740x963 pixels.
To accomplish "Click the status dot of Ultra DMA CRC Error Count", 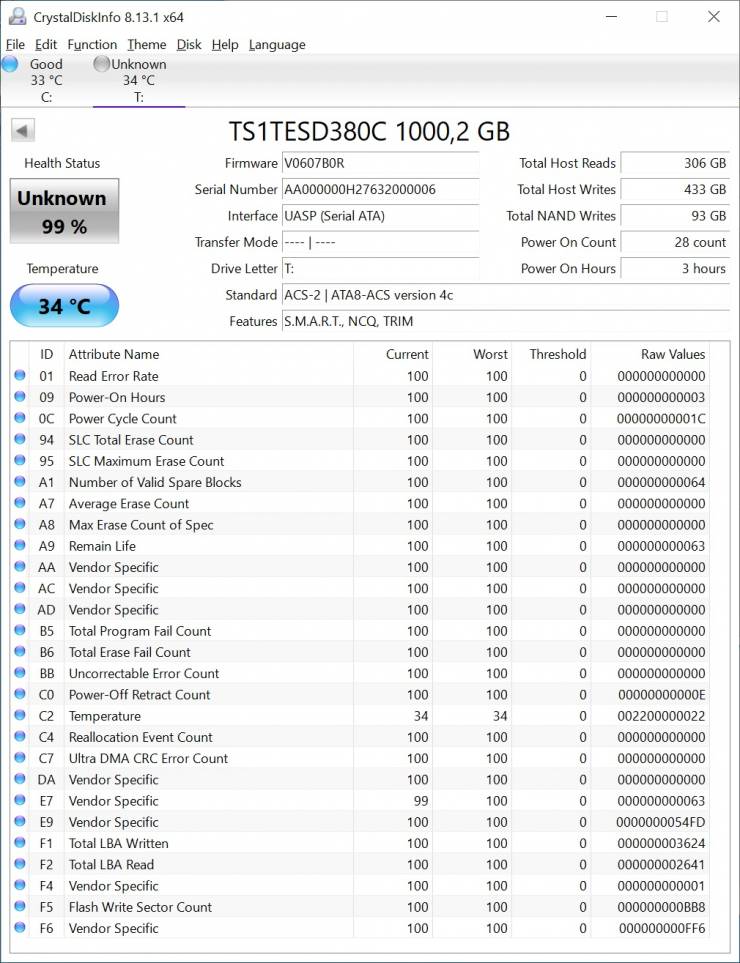I will (x=20, y=757).
